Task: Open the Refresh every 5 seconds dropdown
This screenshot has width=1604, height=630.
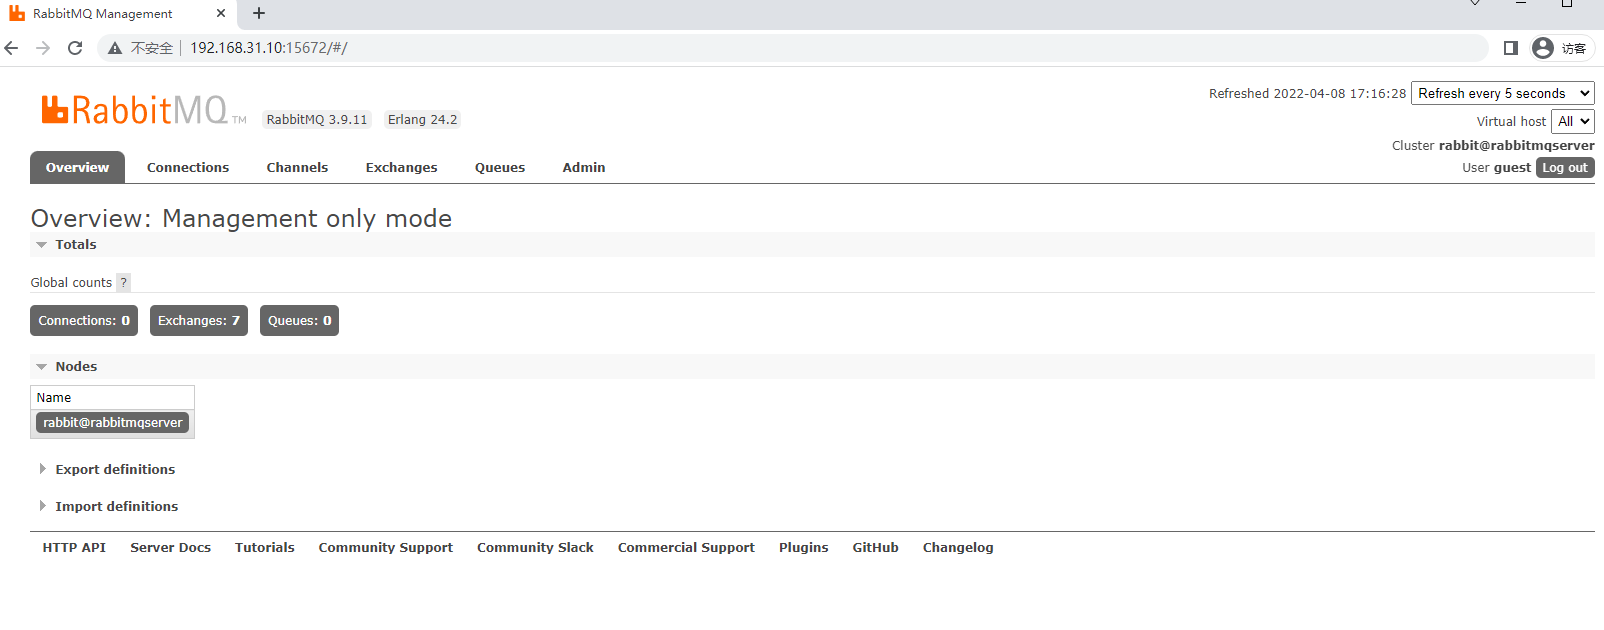Action: (1502, 93)
